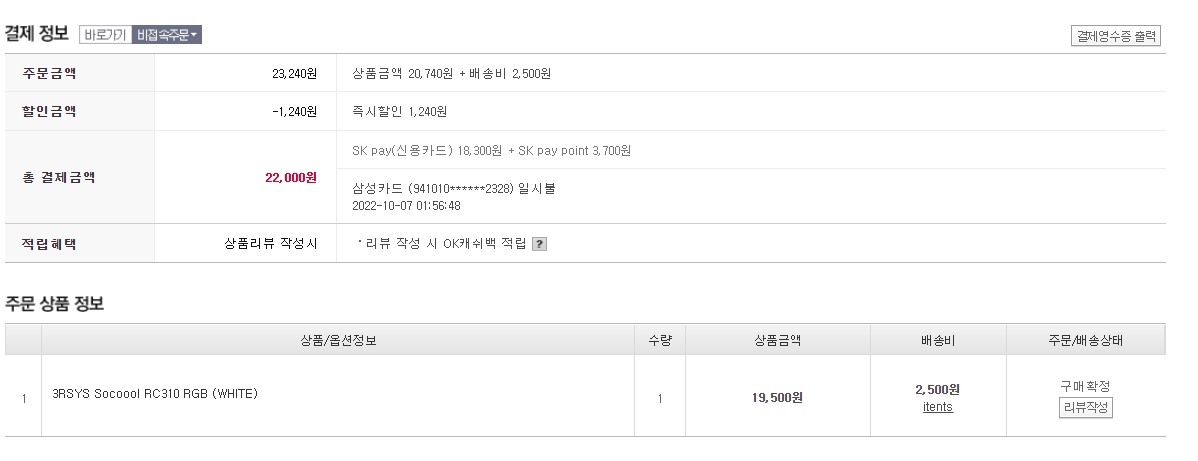
Task: Click the 즉시할인 1,240원 discount text
Action: (x=400, y=112)
